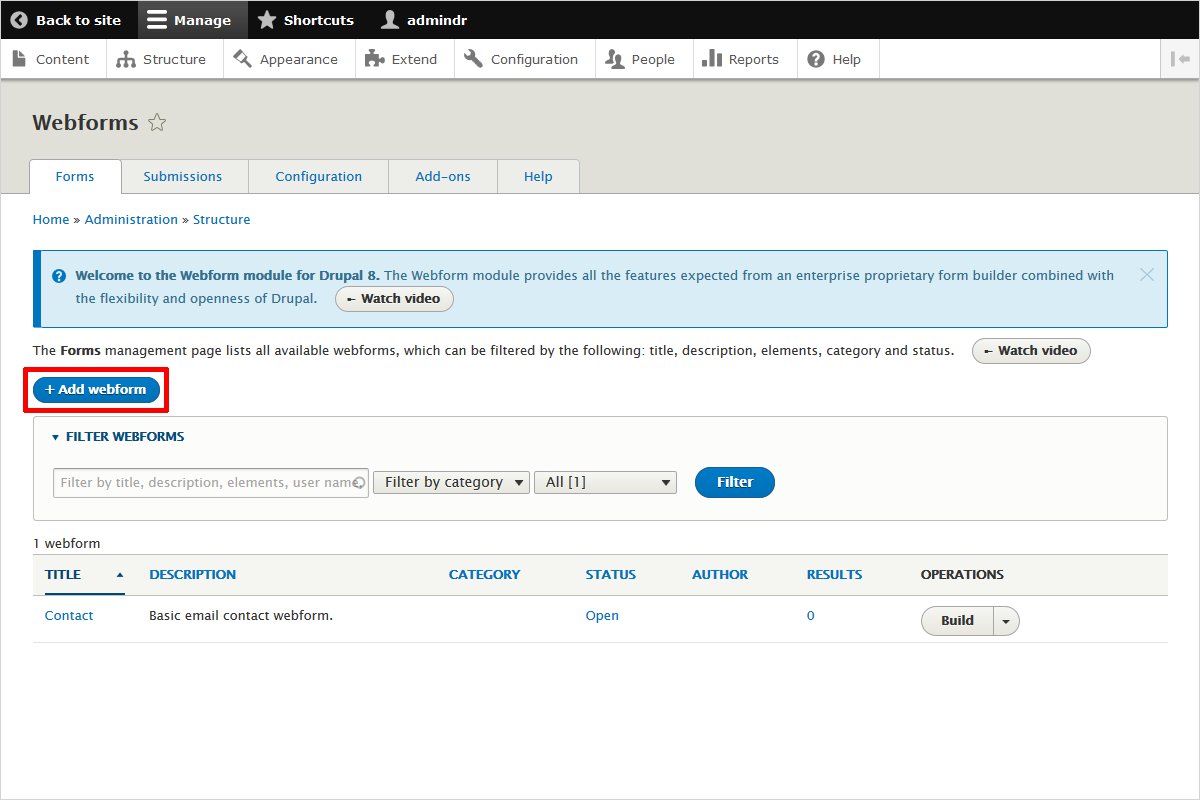Click the star icon beside Webforms title

(x=157, y=123)
